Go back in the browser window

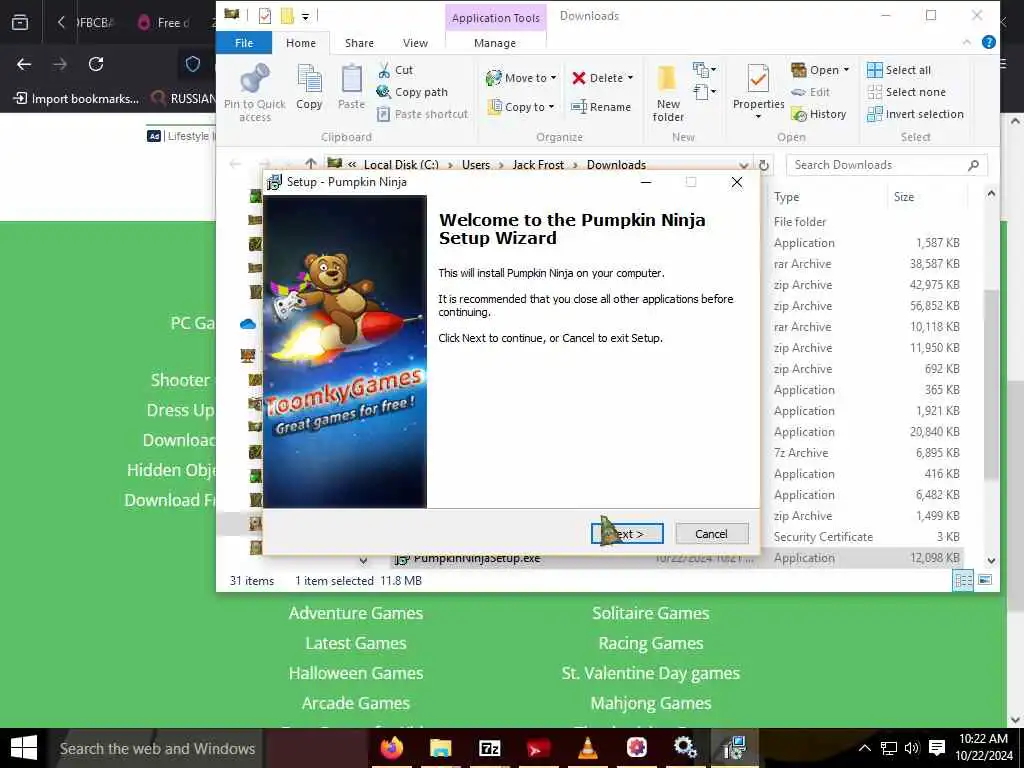(24, 64)
